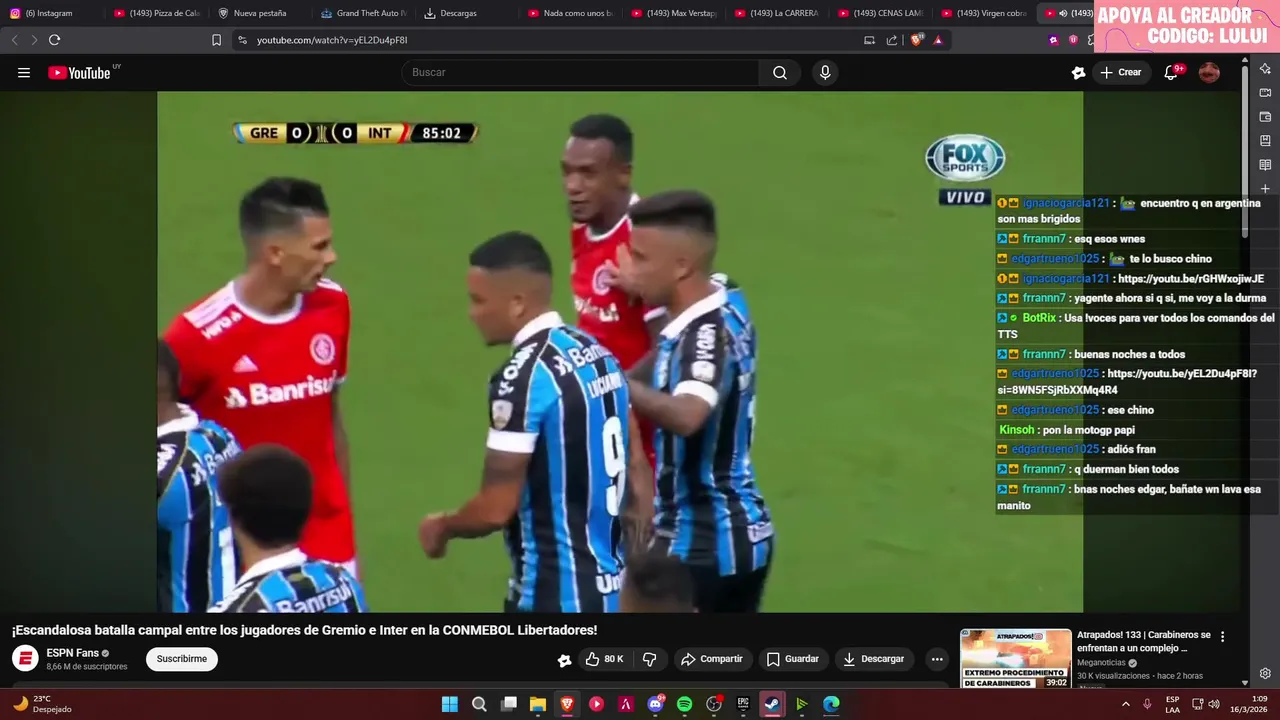Add new item with sidebar plus icon
This screenshot has width=1280, height=720.
pos(1265,188)
